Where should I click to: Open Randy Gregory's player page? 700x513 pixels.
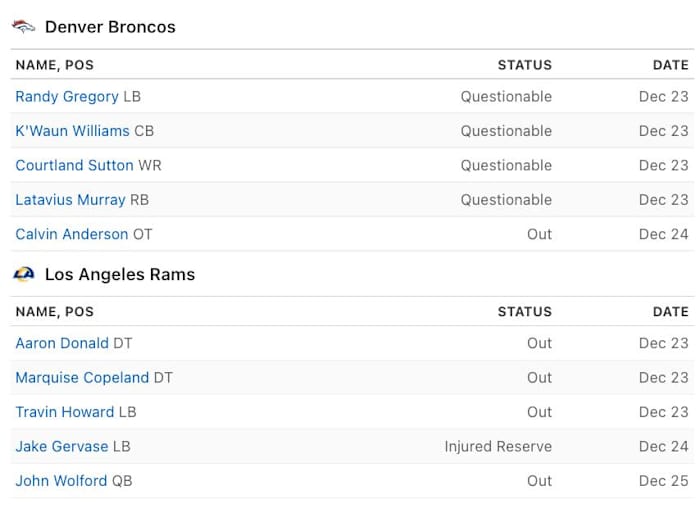pyautogui.click(x=66, y=97)
